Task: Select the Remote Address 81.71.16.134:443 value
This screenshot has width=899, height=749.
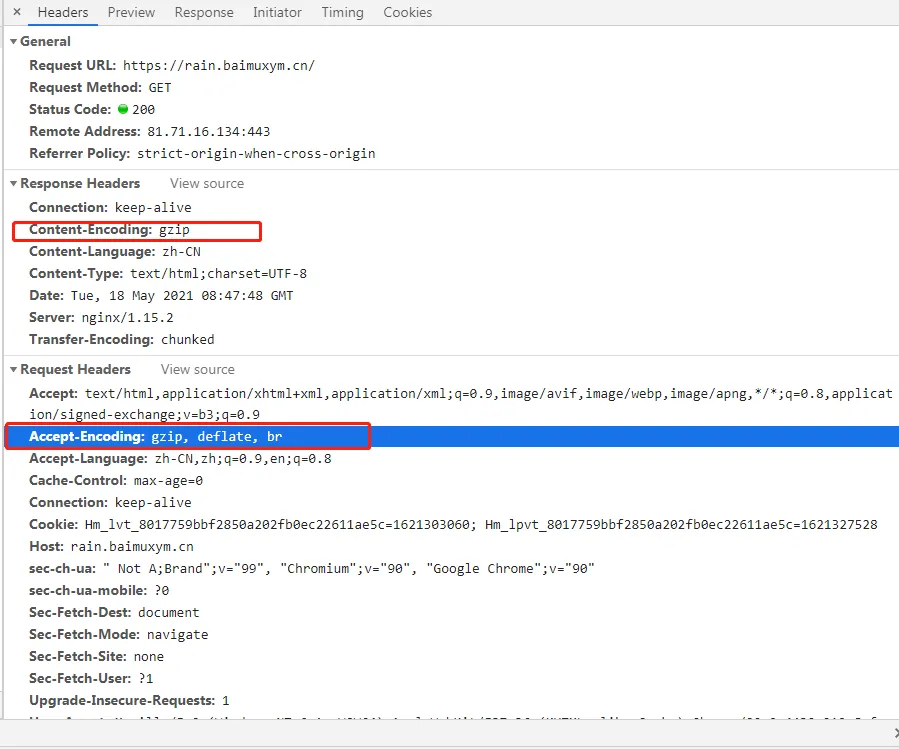Action: tap(209, 132)
